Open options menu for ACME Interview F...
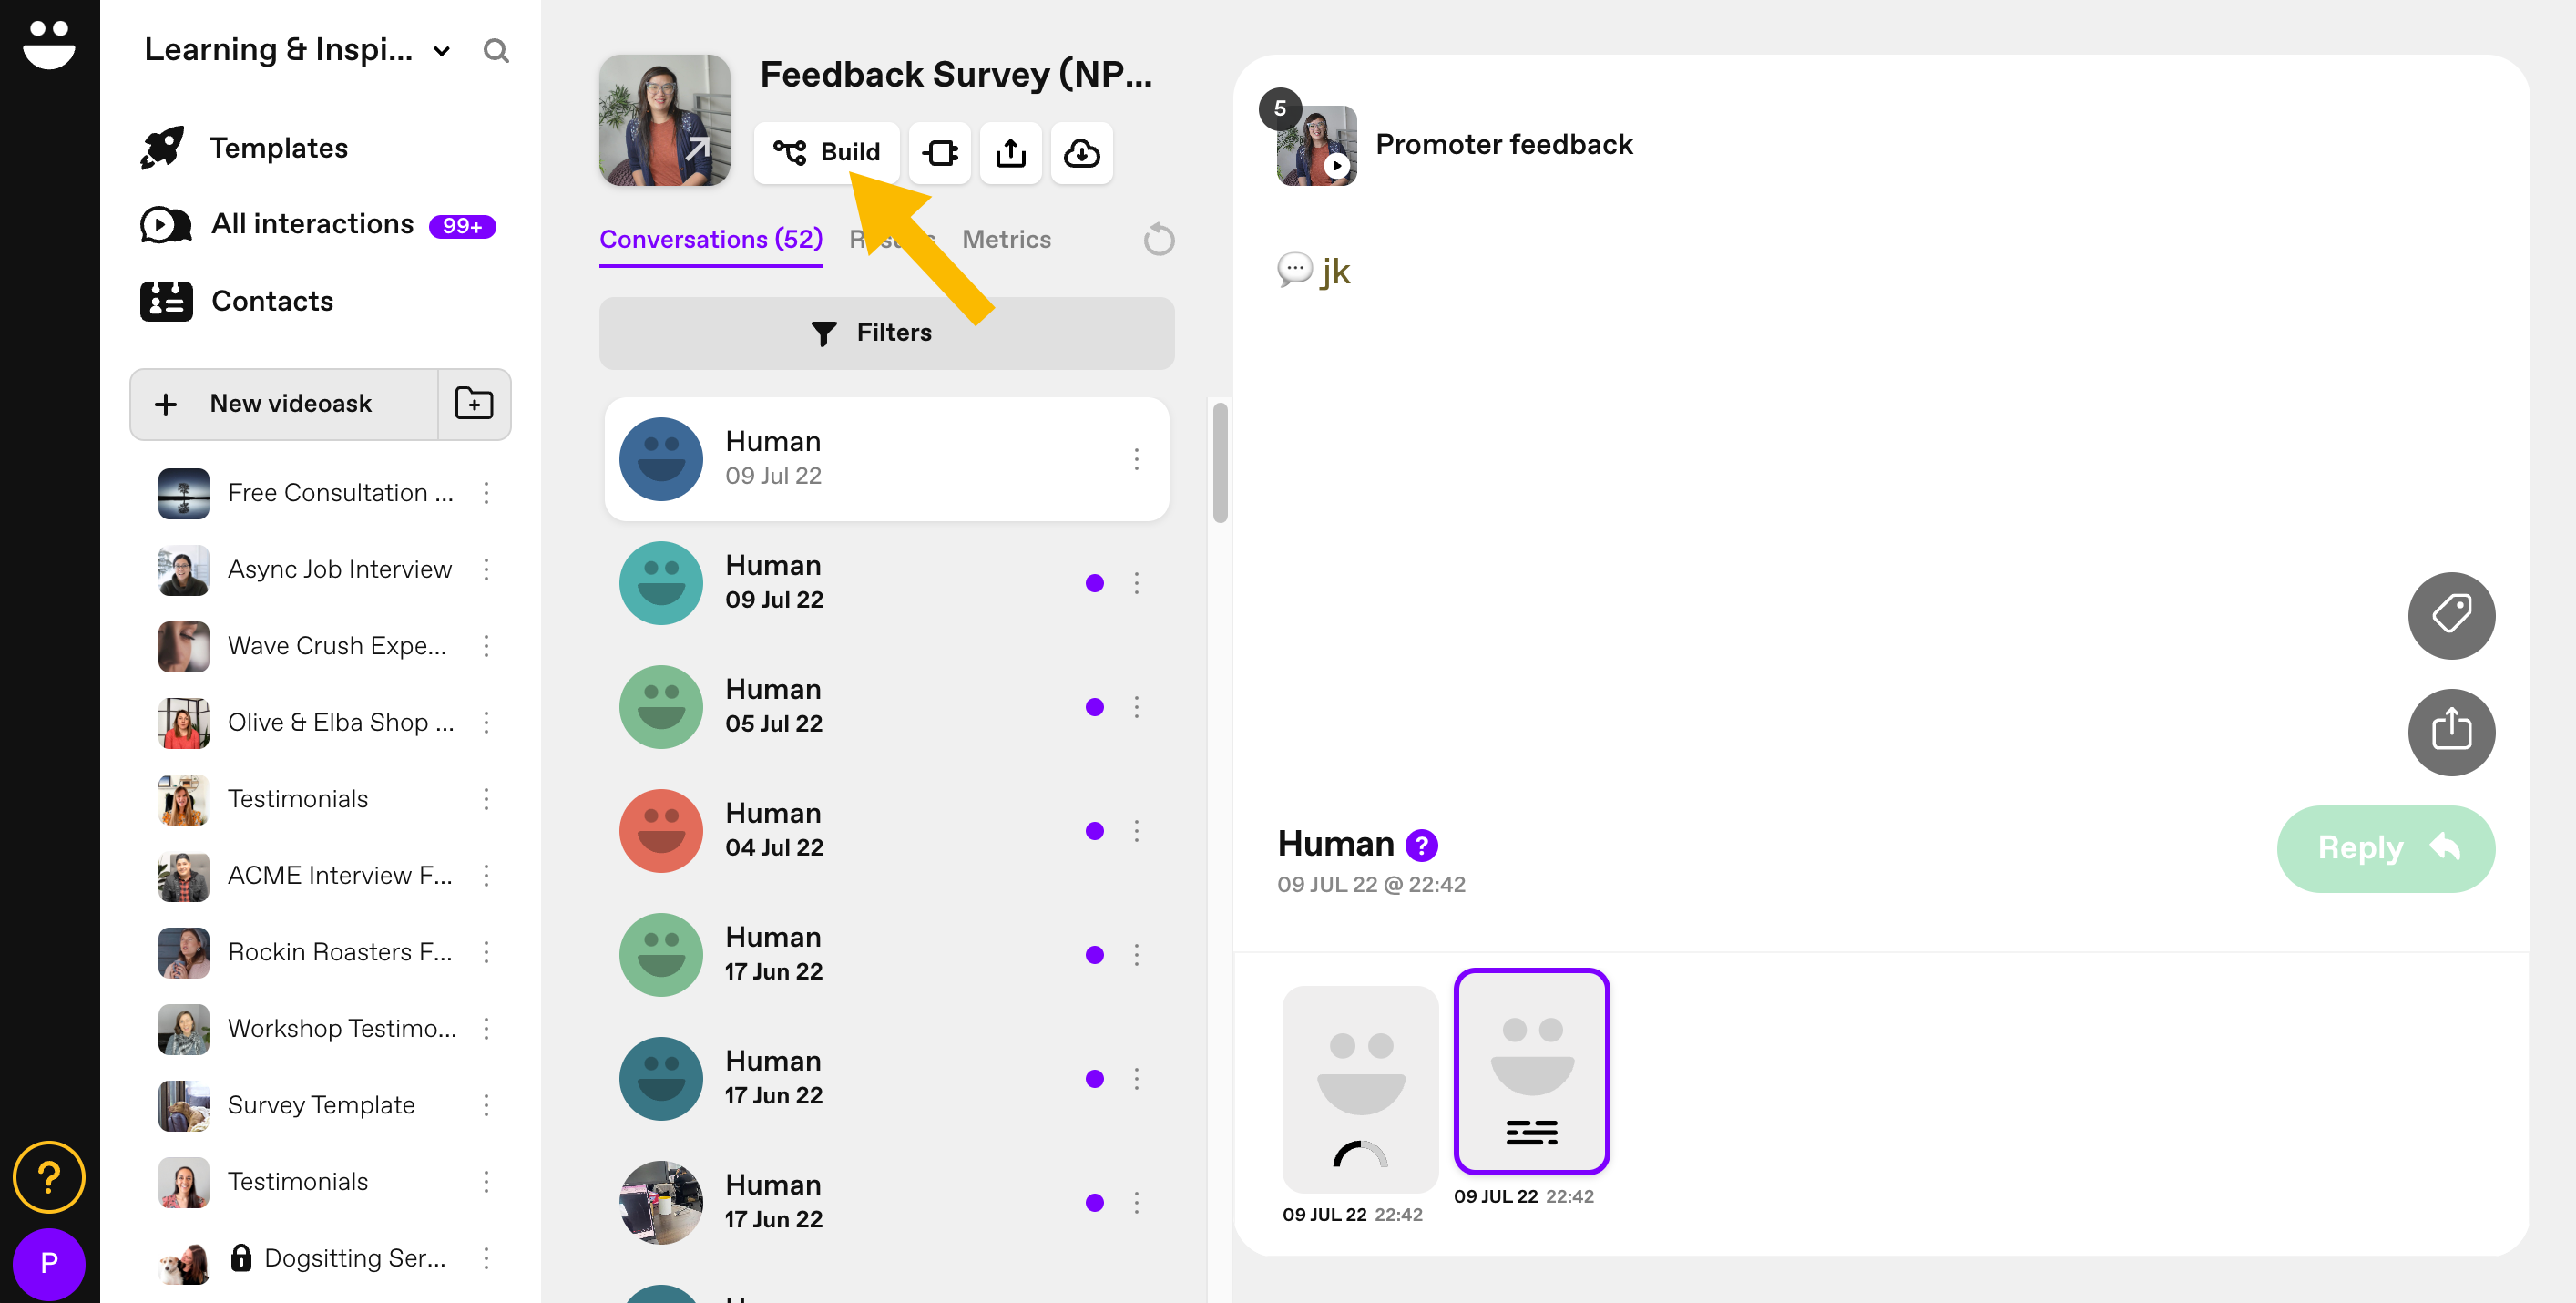Screen dimensions: 2576x1303 [487, 876]
